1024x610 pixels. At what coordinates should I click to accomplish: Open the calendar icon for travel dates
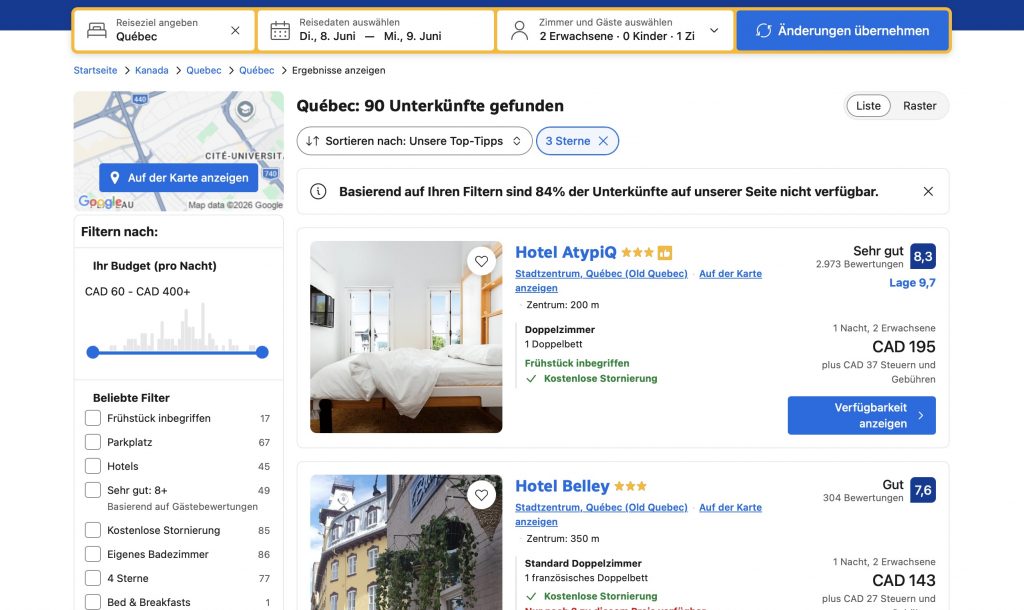[x=280, y=30]
